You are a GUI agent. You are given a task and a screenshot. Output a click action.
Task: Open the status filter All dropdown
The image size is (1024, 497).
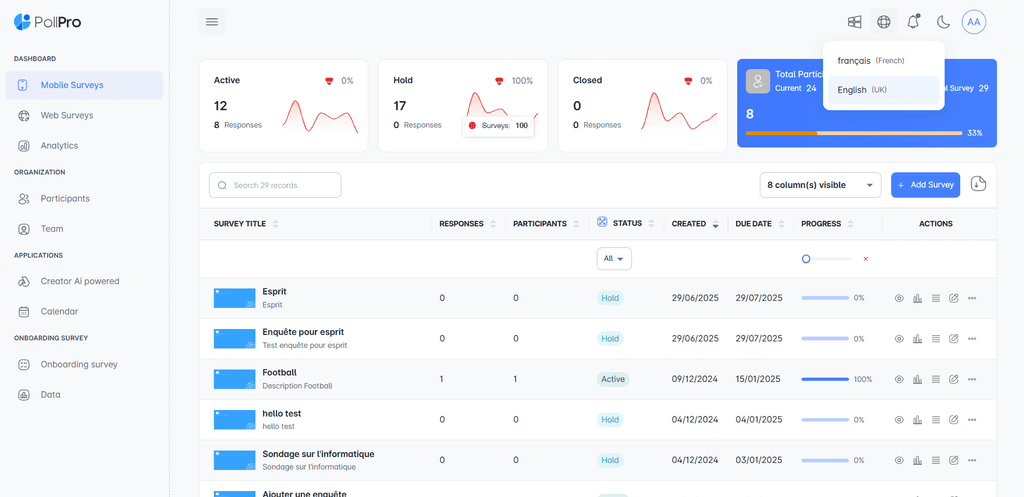[x=614, y=259]
